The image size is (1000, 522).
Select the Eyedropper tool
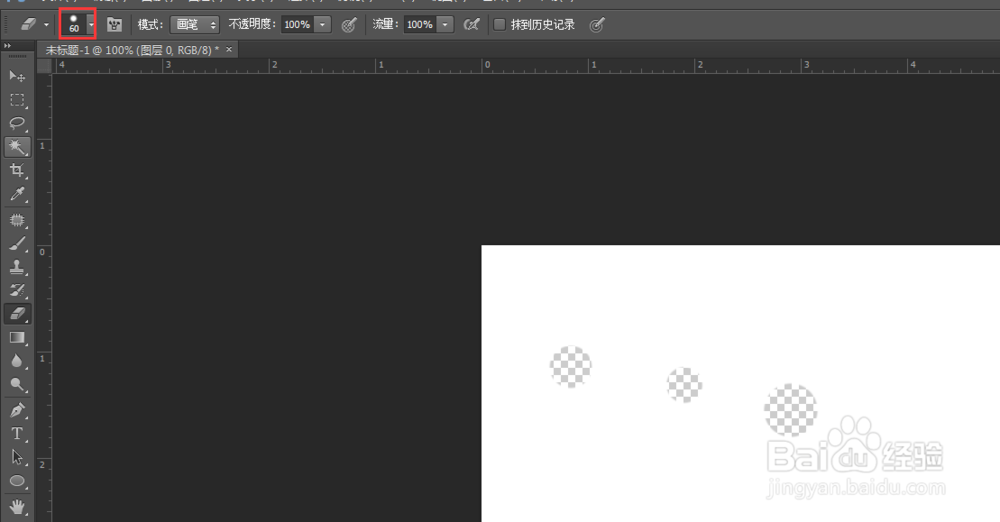[x=17, y=194]
